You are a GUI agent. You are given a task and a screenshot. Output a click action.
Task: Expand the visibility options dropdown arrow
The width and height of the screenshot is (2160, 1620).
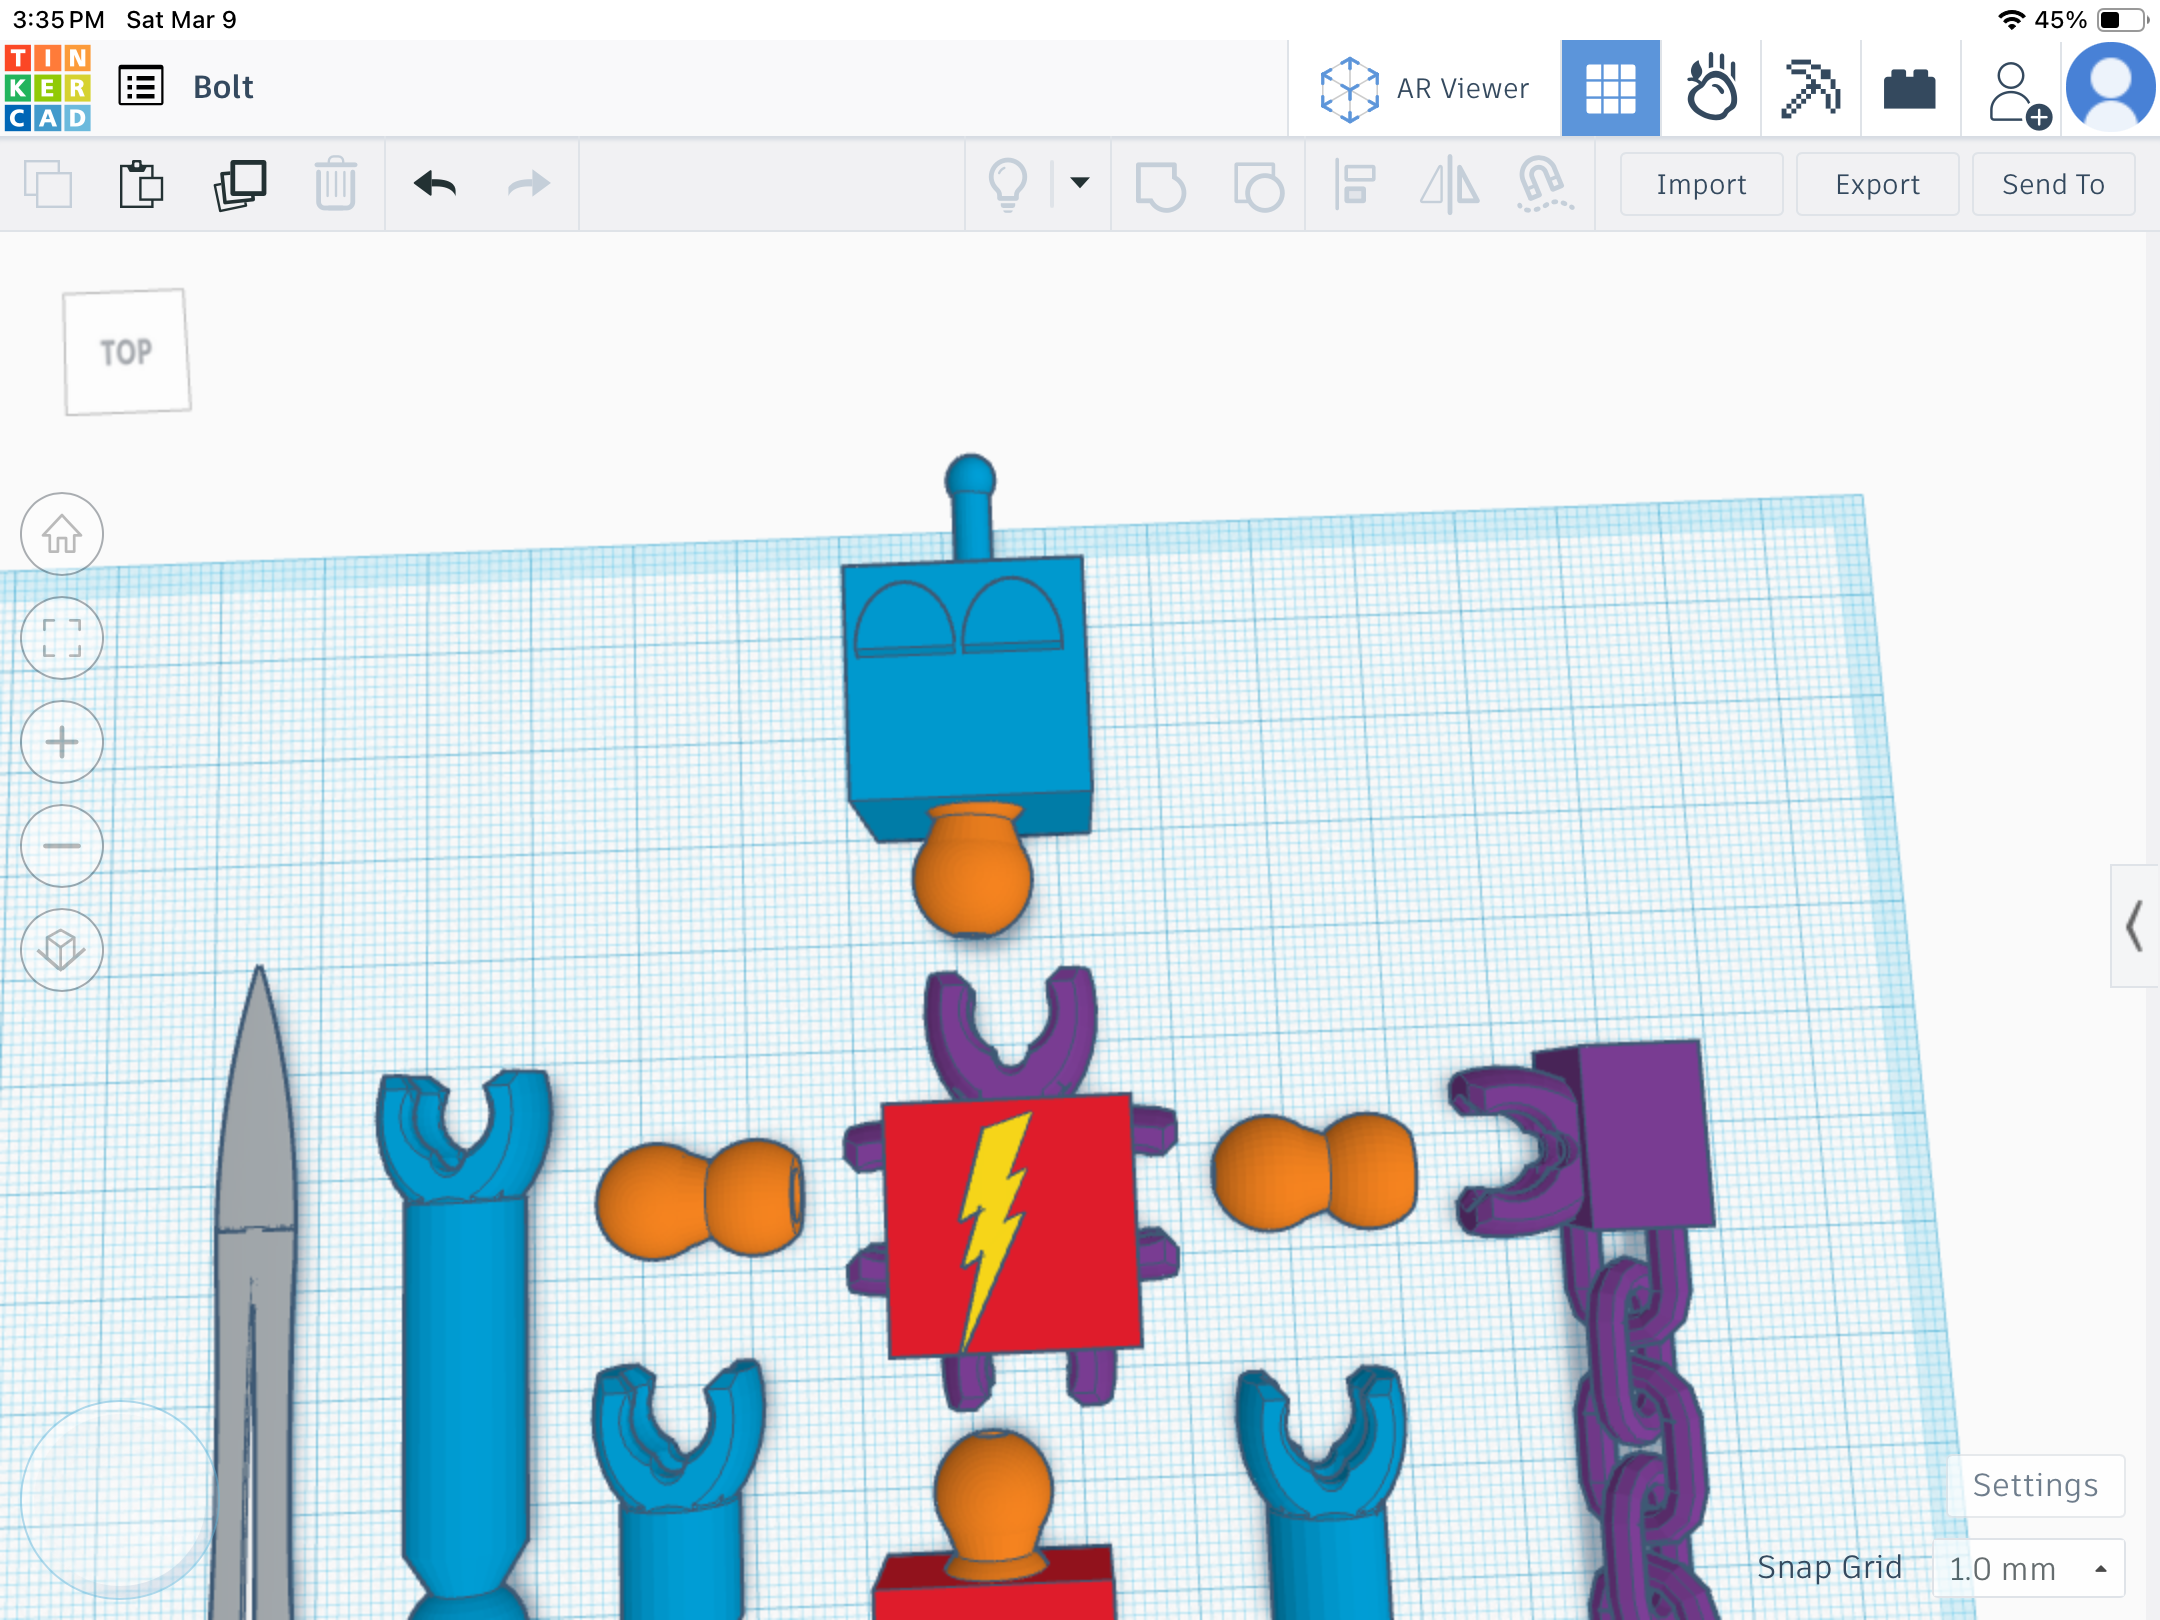click(x=1080, y=183)
